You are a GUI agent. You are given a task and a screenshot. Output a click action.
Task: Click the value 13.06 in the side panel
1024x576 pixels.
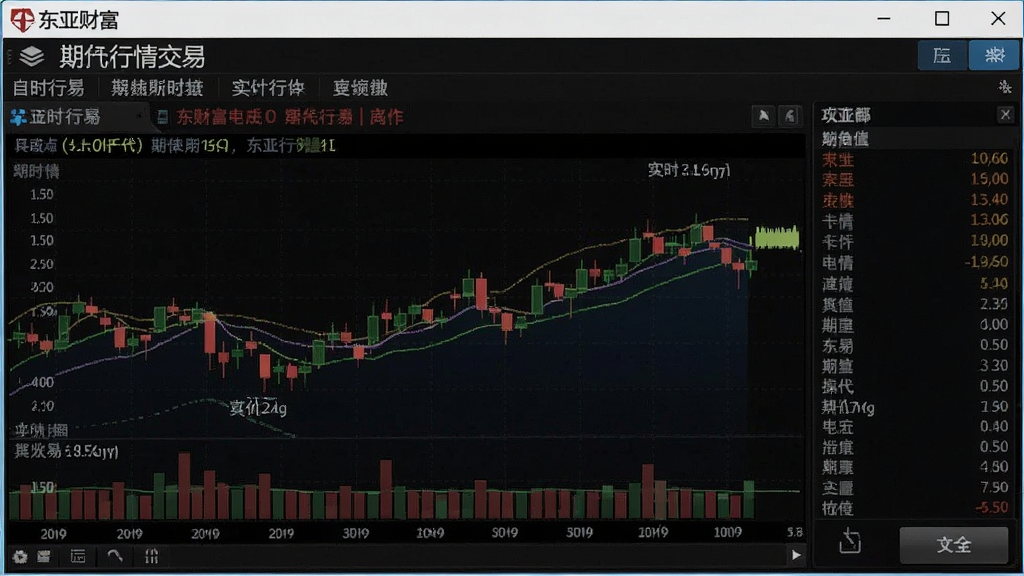coord(989,220)
